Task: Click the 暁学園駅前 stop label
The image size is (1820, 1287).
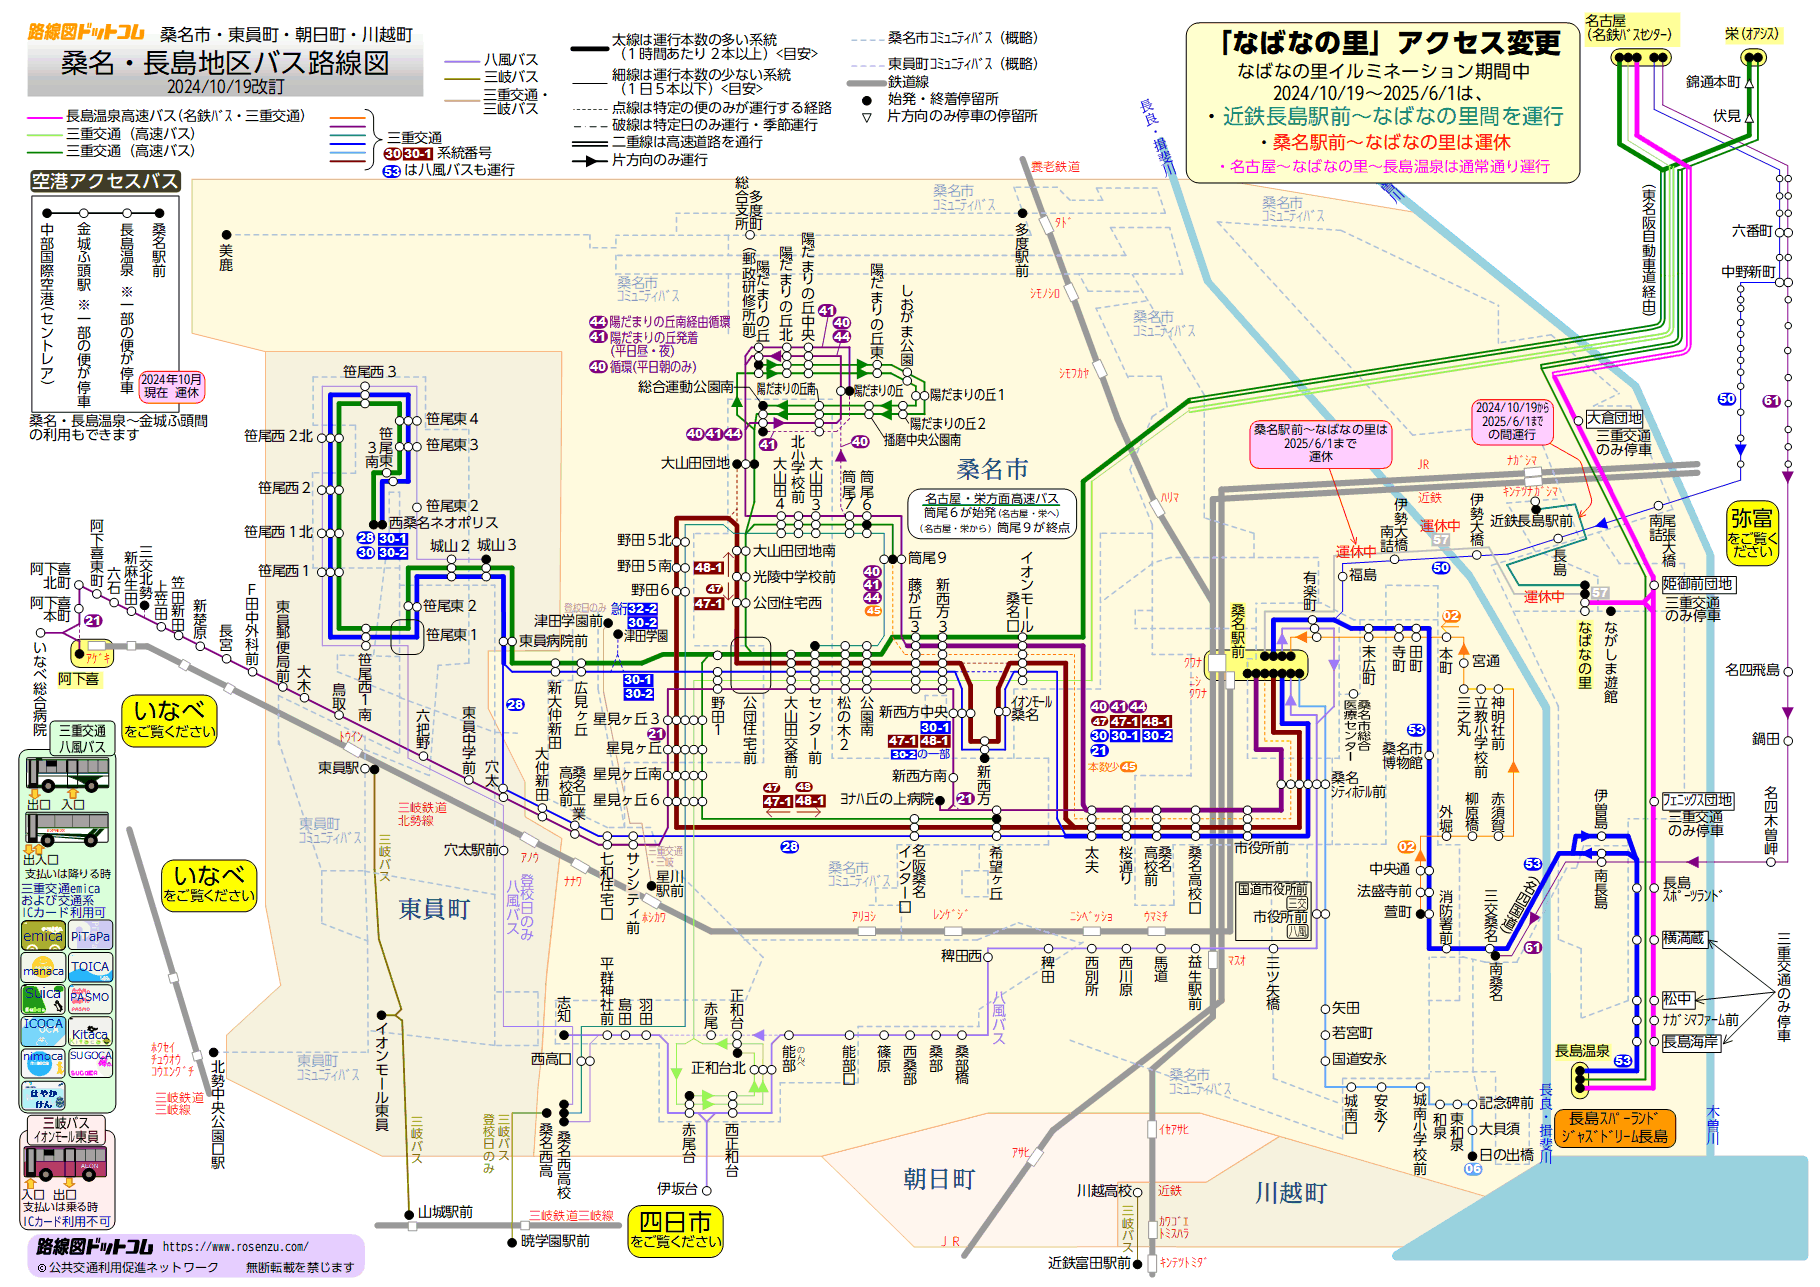Action: click(555, 1241)
